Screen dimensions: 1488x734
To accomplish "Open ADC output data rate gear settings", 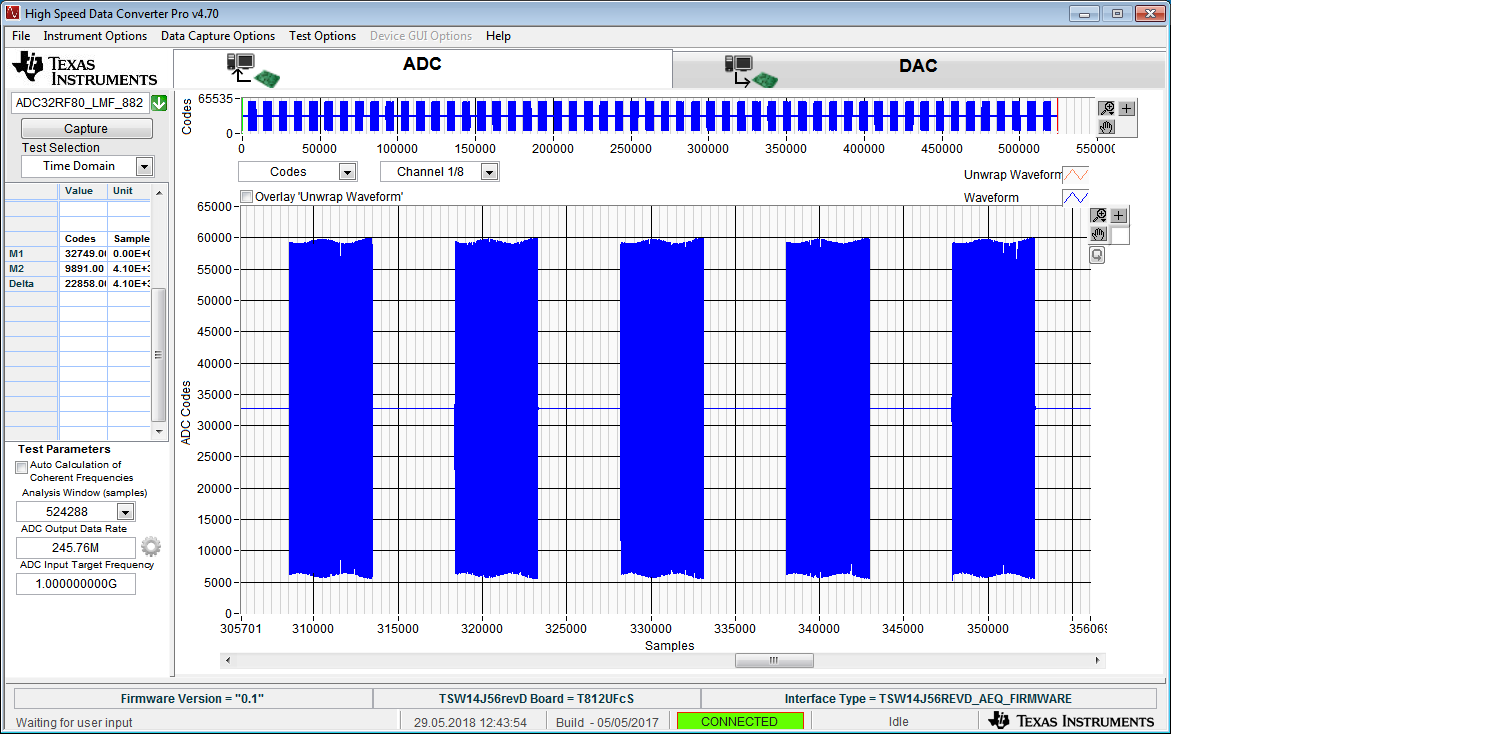I will tap(150, 547).
